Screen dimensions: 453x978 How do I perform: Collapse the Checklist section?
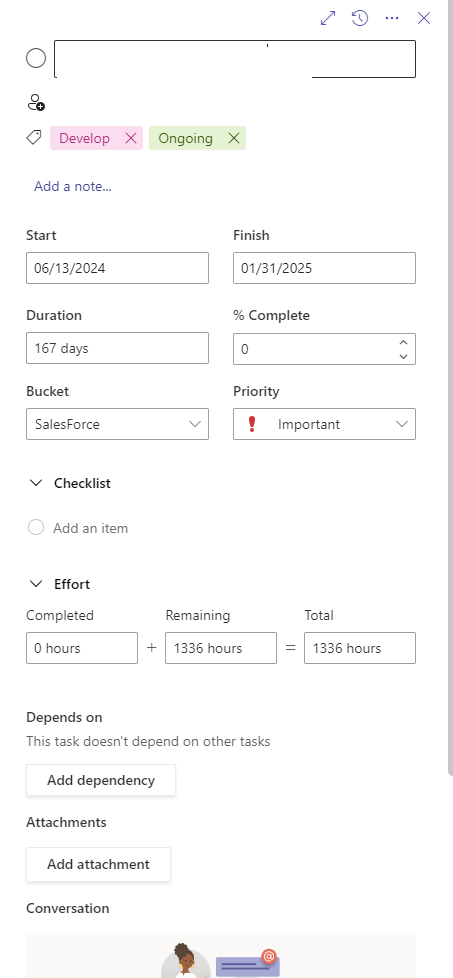36,483
